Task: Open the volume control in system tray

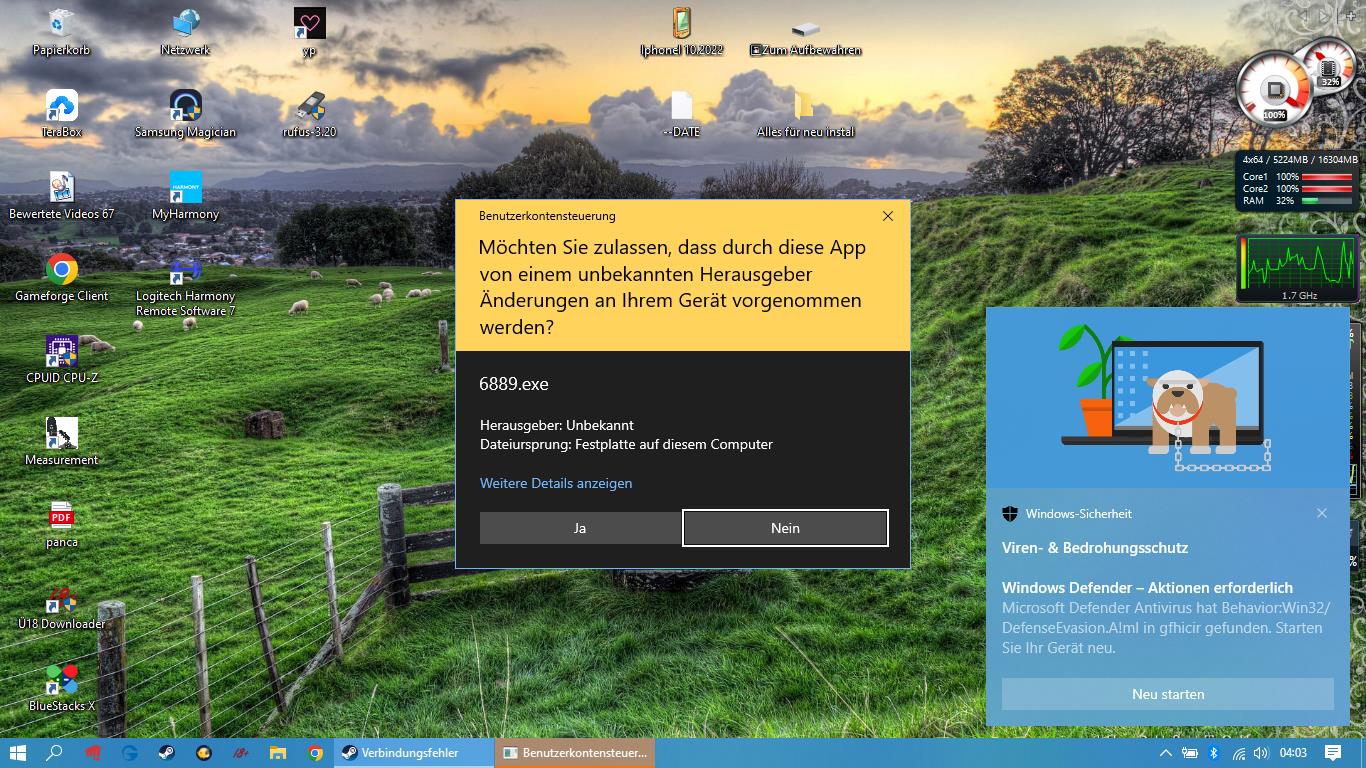Action: [x=1261, y=753]
